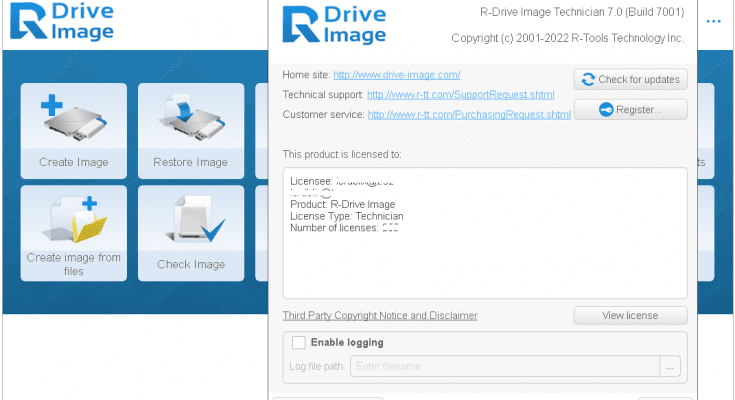Open Third Party Copyright Notice and Disclaimer
The width and height of the screenshot is (735, 400).
pos(380,316)
